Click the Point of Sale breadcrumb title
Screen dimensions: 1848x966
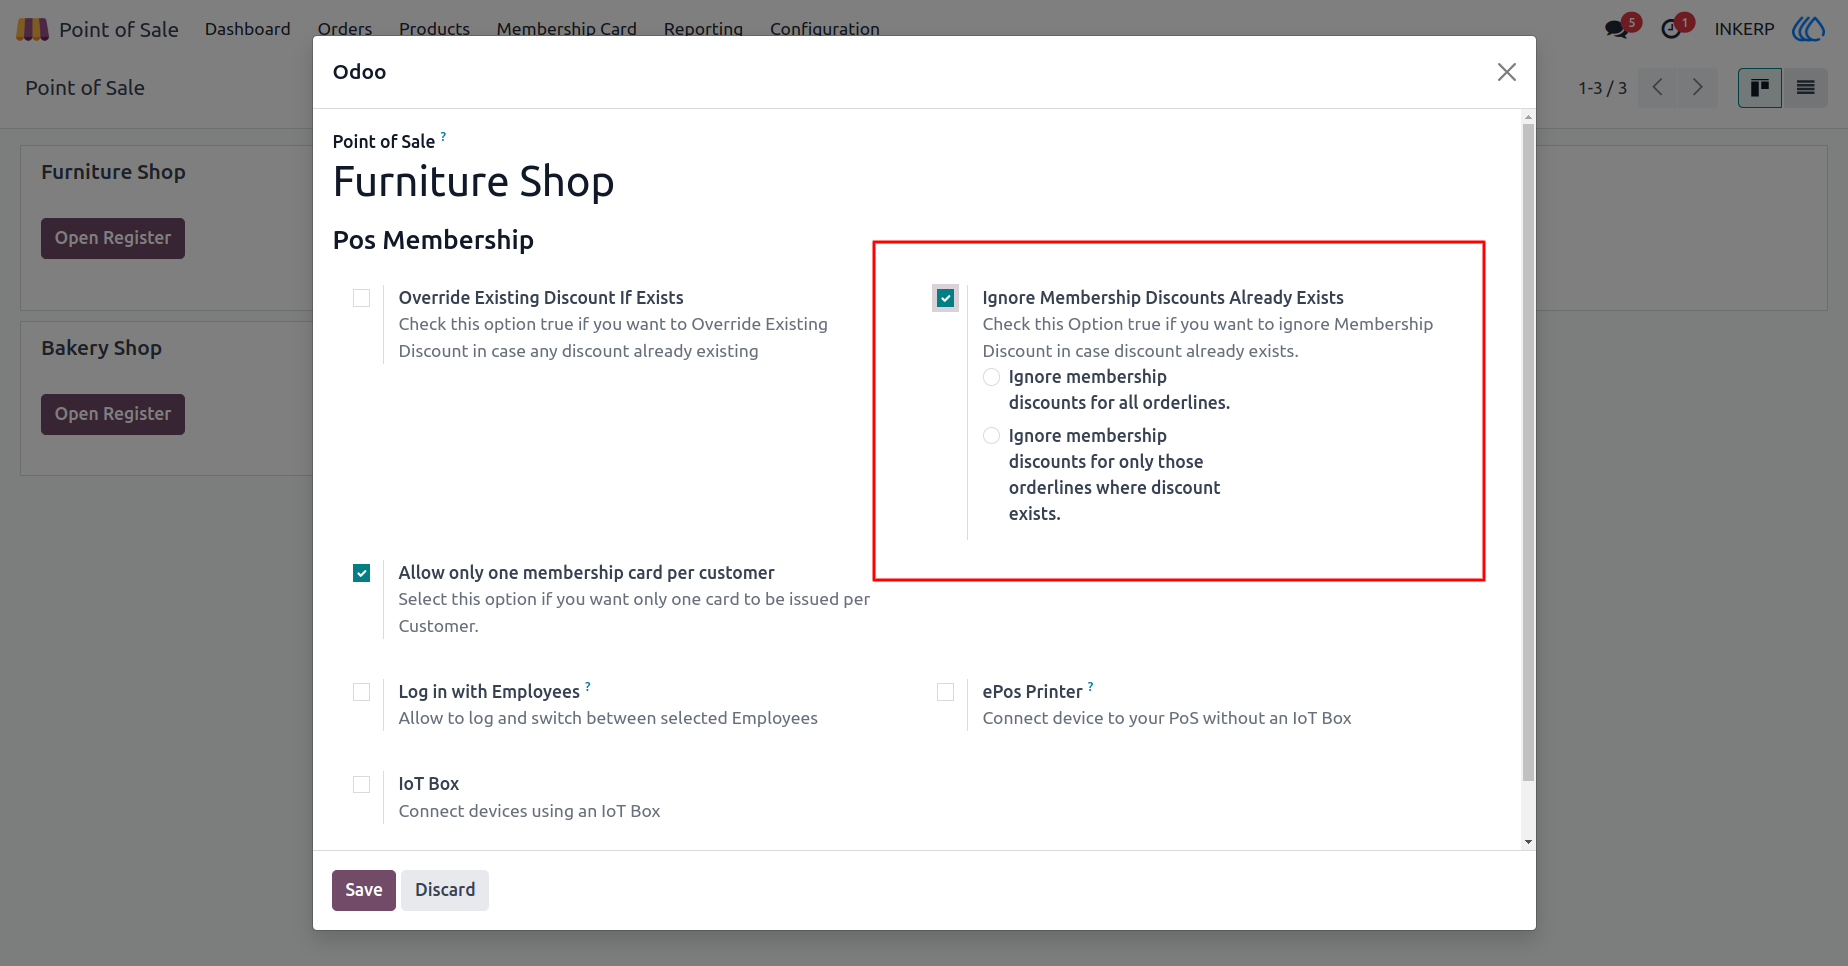85,88
